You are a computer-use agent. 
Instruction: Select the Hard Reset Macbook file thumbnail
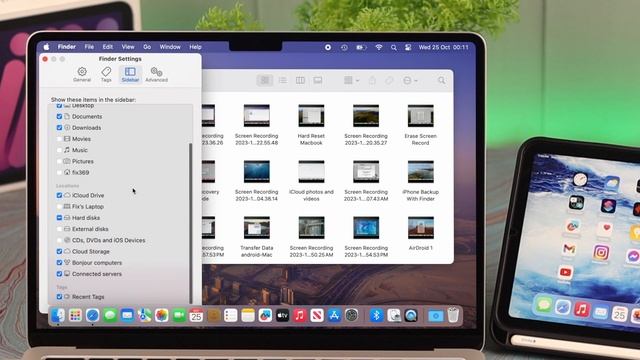[x=311, y=116]
